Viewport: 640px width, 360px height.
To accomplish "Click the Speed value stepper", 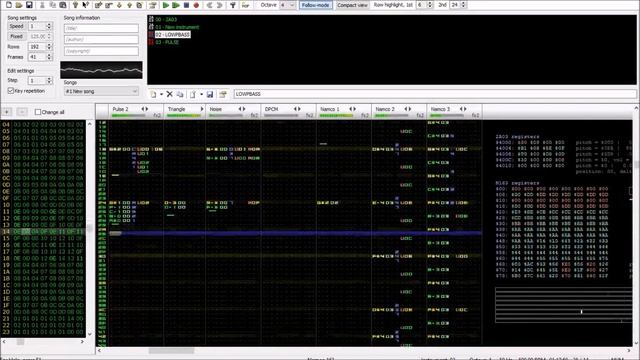I will tap(49, 26).
